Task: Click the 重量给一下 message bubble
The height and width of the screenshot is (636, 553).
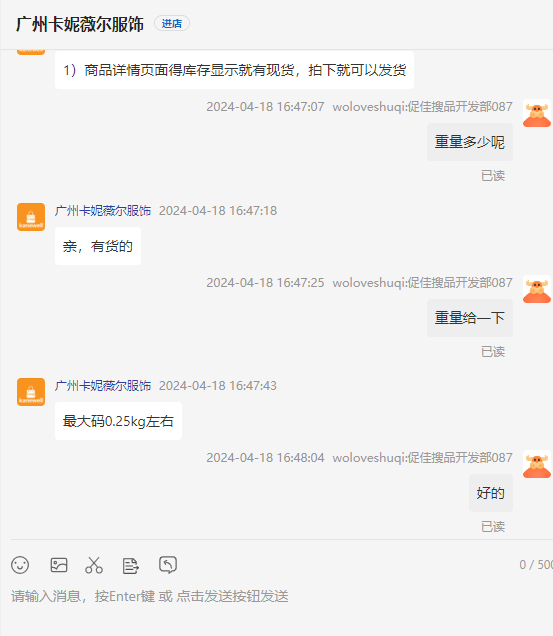Action: click(x=470, y=318)
